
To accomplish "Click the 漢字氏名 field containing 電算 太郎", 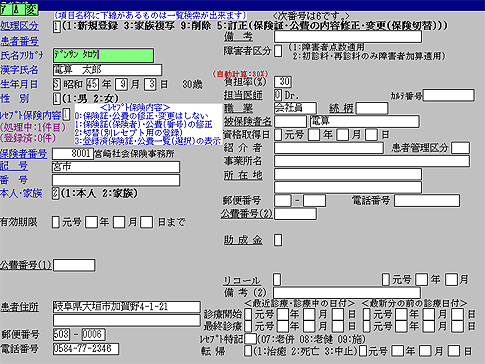I will point(107,70).
